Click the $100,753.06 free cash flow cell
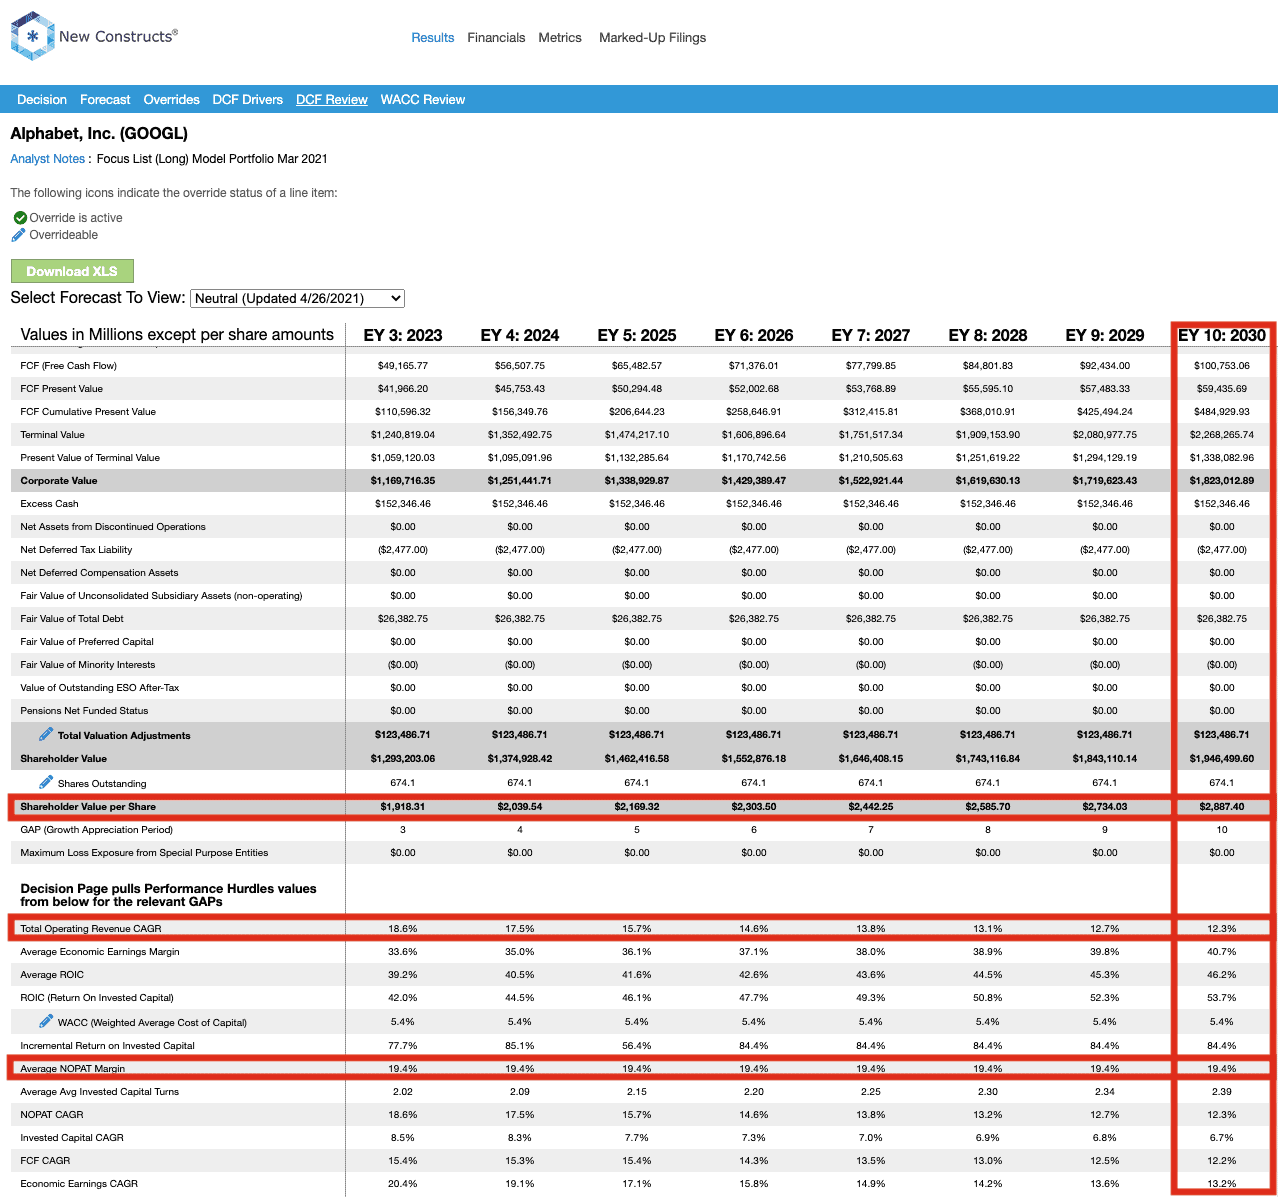1278x1197 pixels. [x=1222, y=366]
